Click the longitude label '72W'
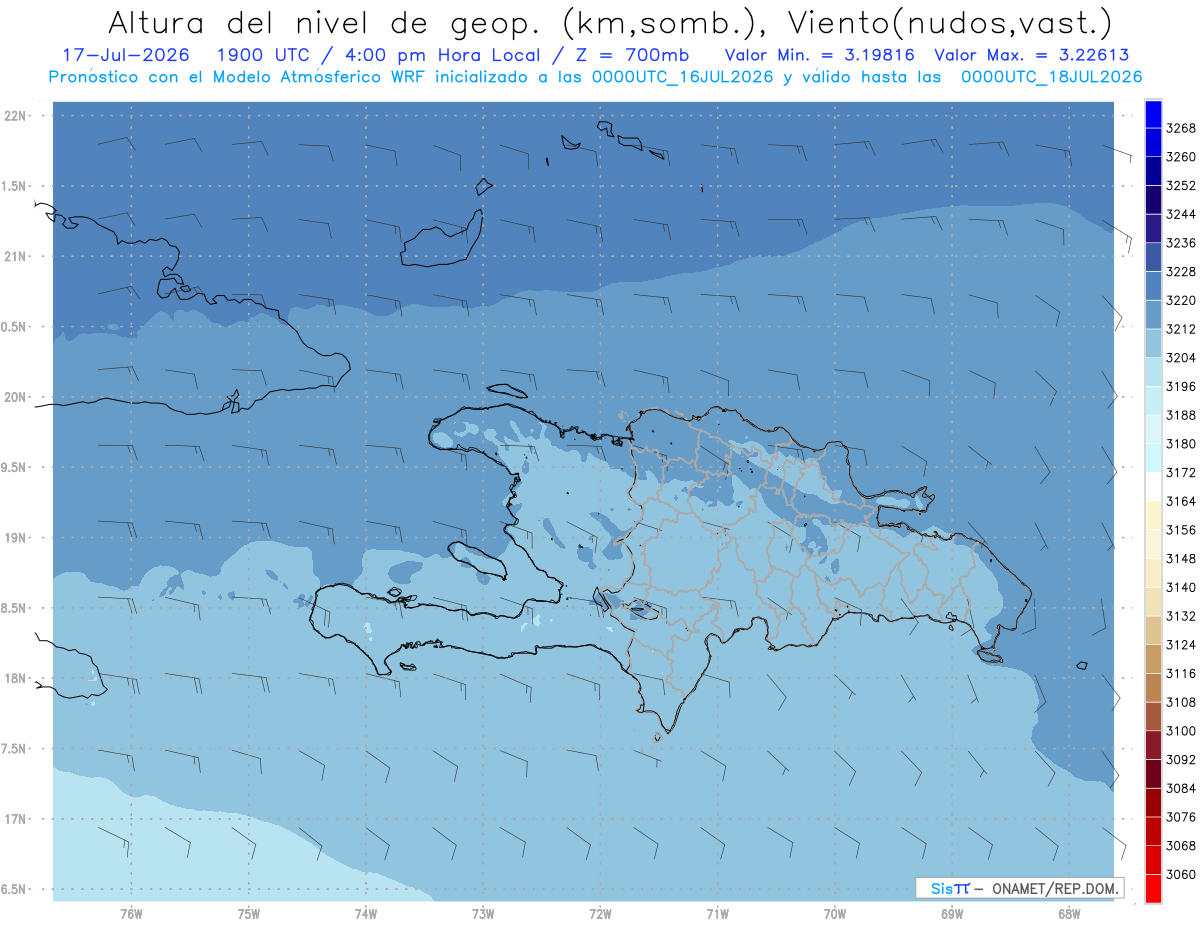Screen dimensions: 1200x927 pyautogui.click(x=601, y=913)
